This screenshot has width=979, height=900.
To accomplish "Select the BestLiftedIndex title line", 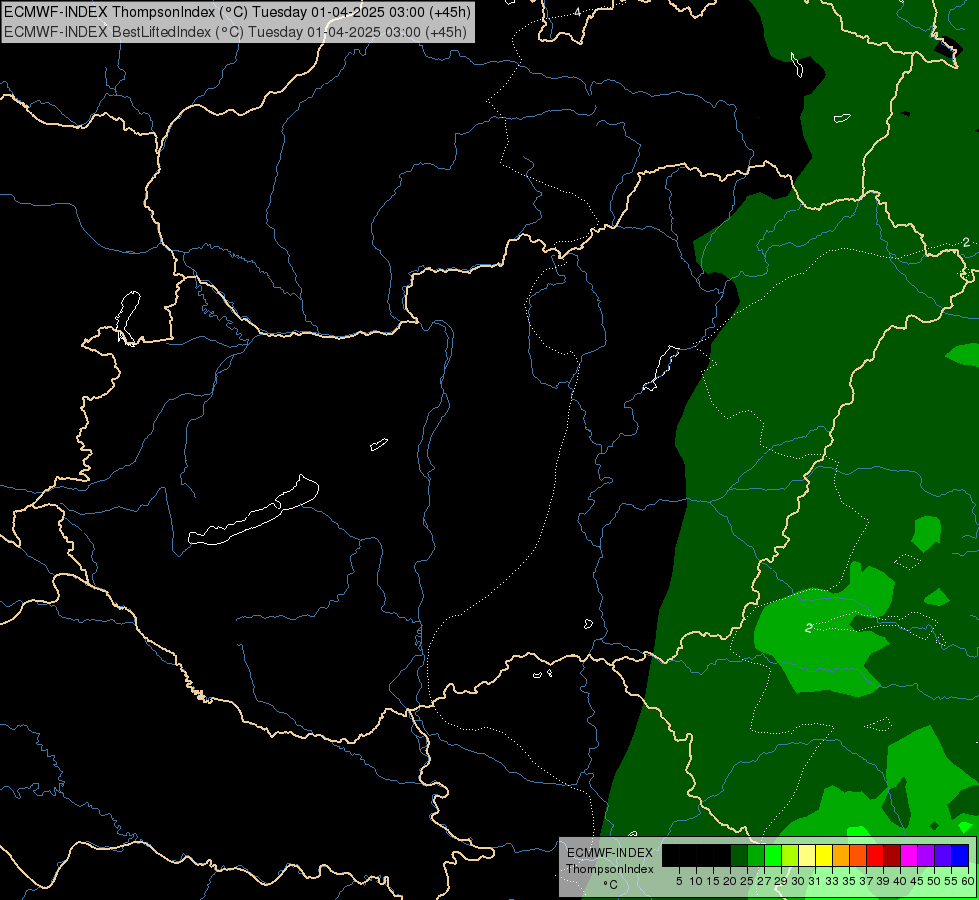I will pyautogui.click(x=235, y=32).
